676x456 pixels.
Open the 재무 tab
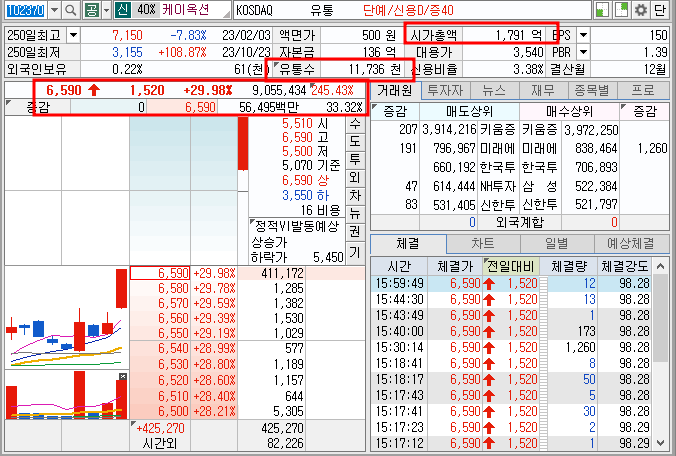[x=543, y=91]
